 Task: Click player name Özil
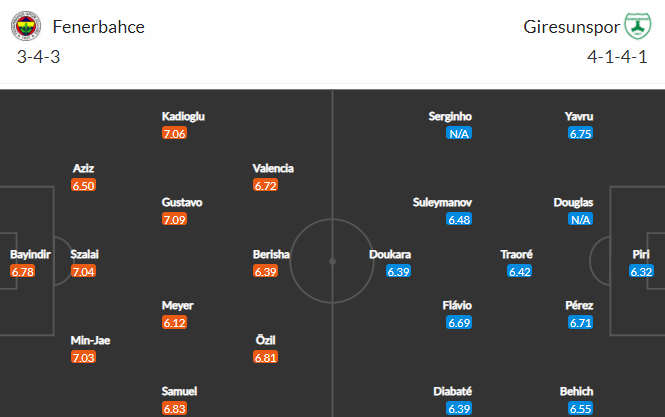click(265, 340)
